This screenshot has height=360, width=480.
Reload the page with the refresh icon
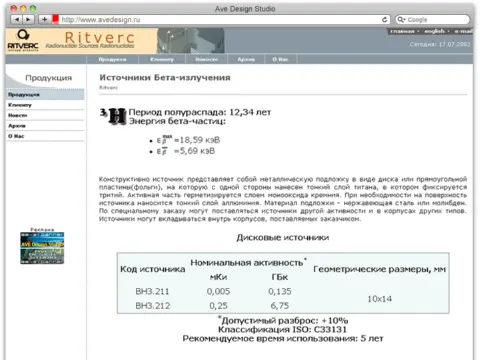click(x=384, y=20)
